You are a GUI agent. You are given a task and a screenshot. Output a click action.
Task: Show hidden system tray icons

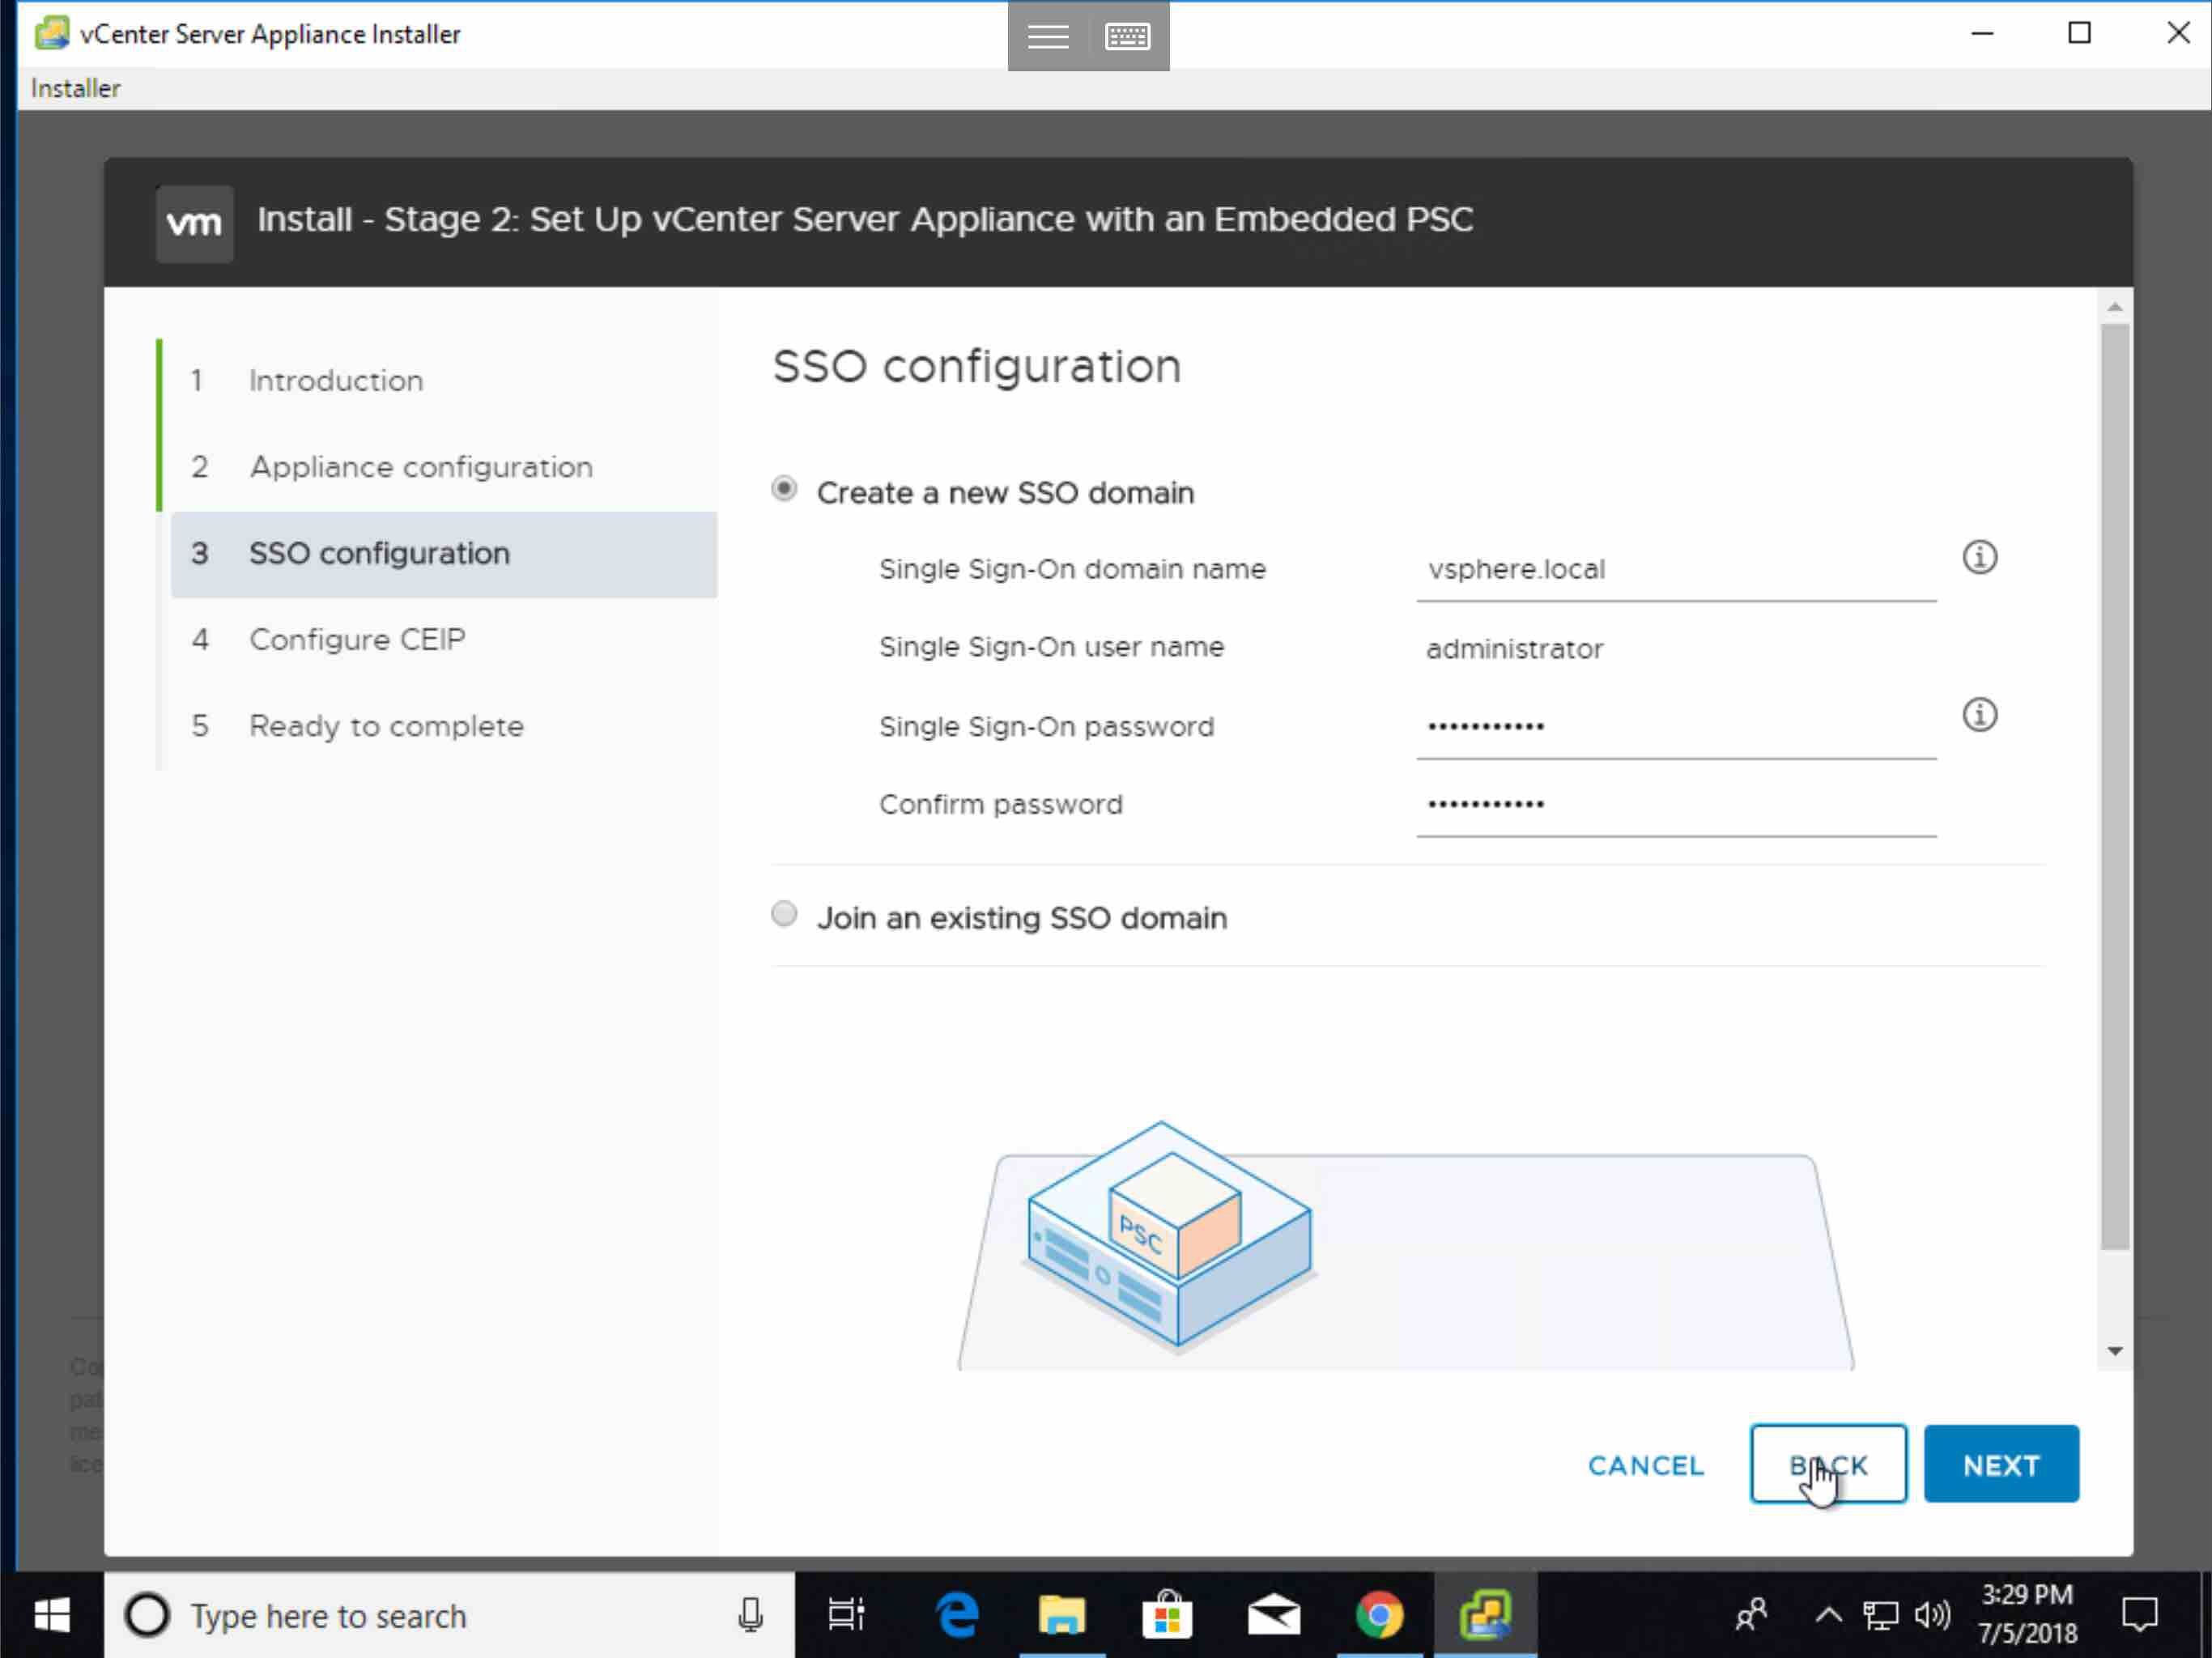coord(1828,1615)
